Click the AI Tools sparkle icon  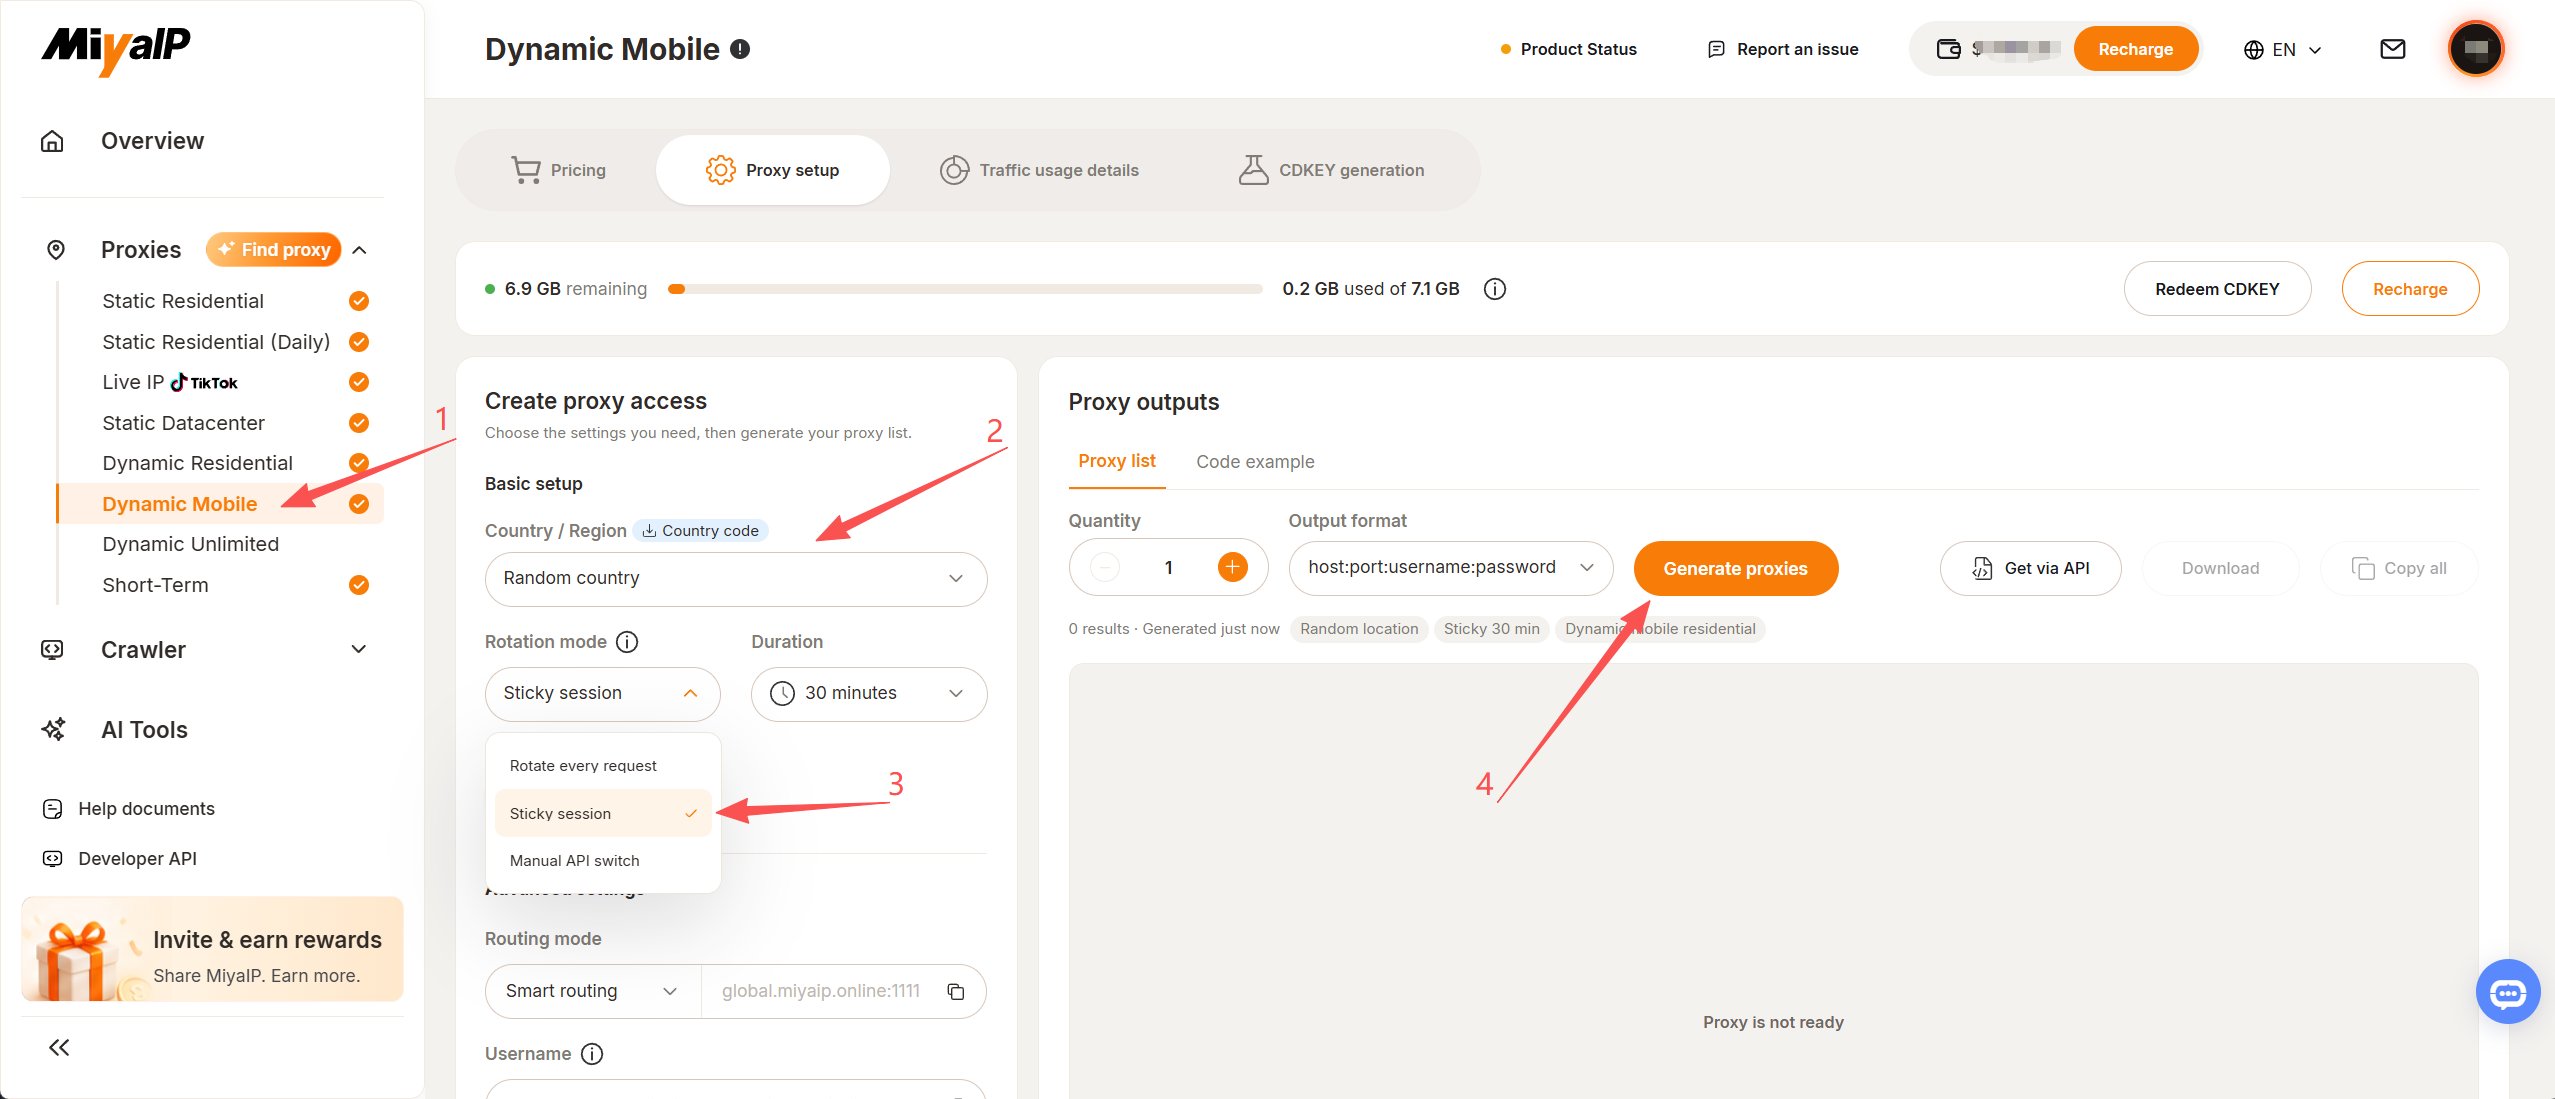(x=53, y=730)
